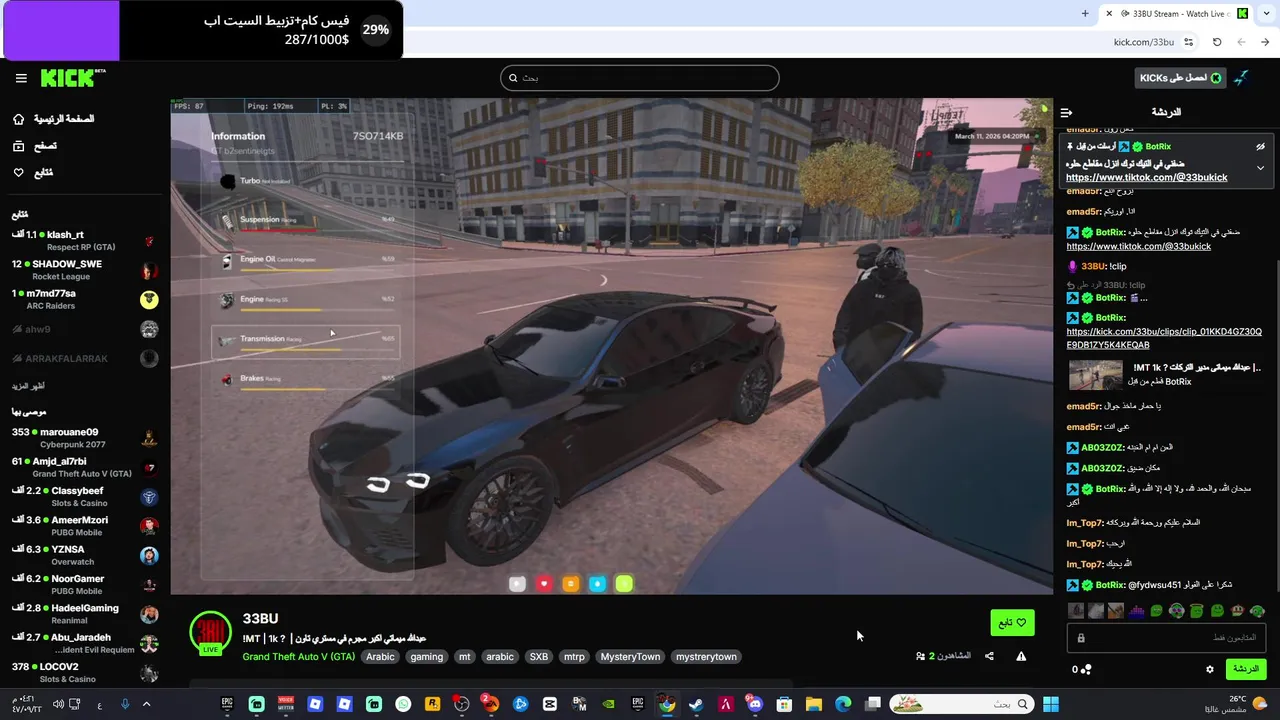Image resolution: width=1280 pixels, height=720 pixels.
Task: Reload the kick.com/33bu page
Action: (x=1217, y=42)
